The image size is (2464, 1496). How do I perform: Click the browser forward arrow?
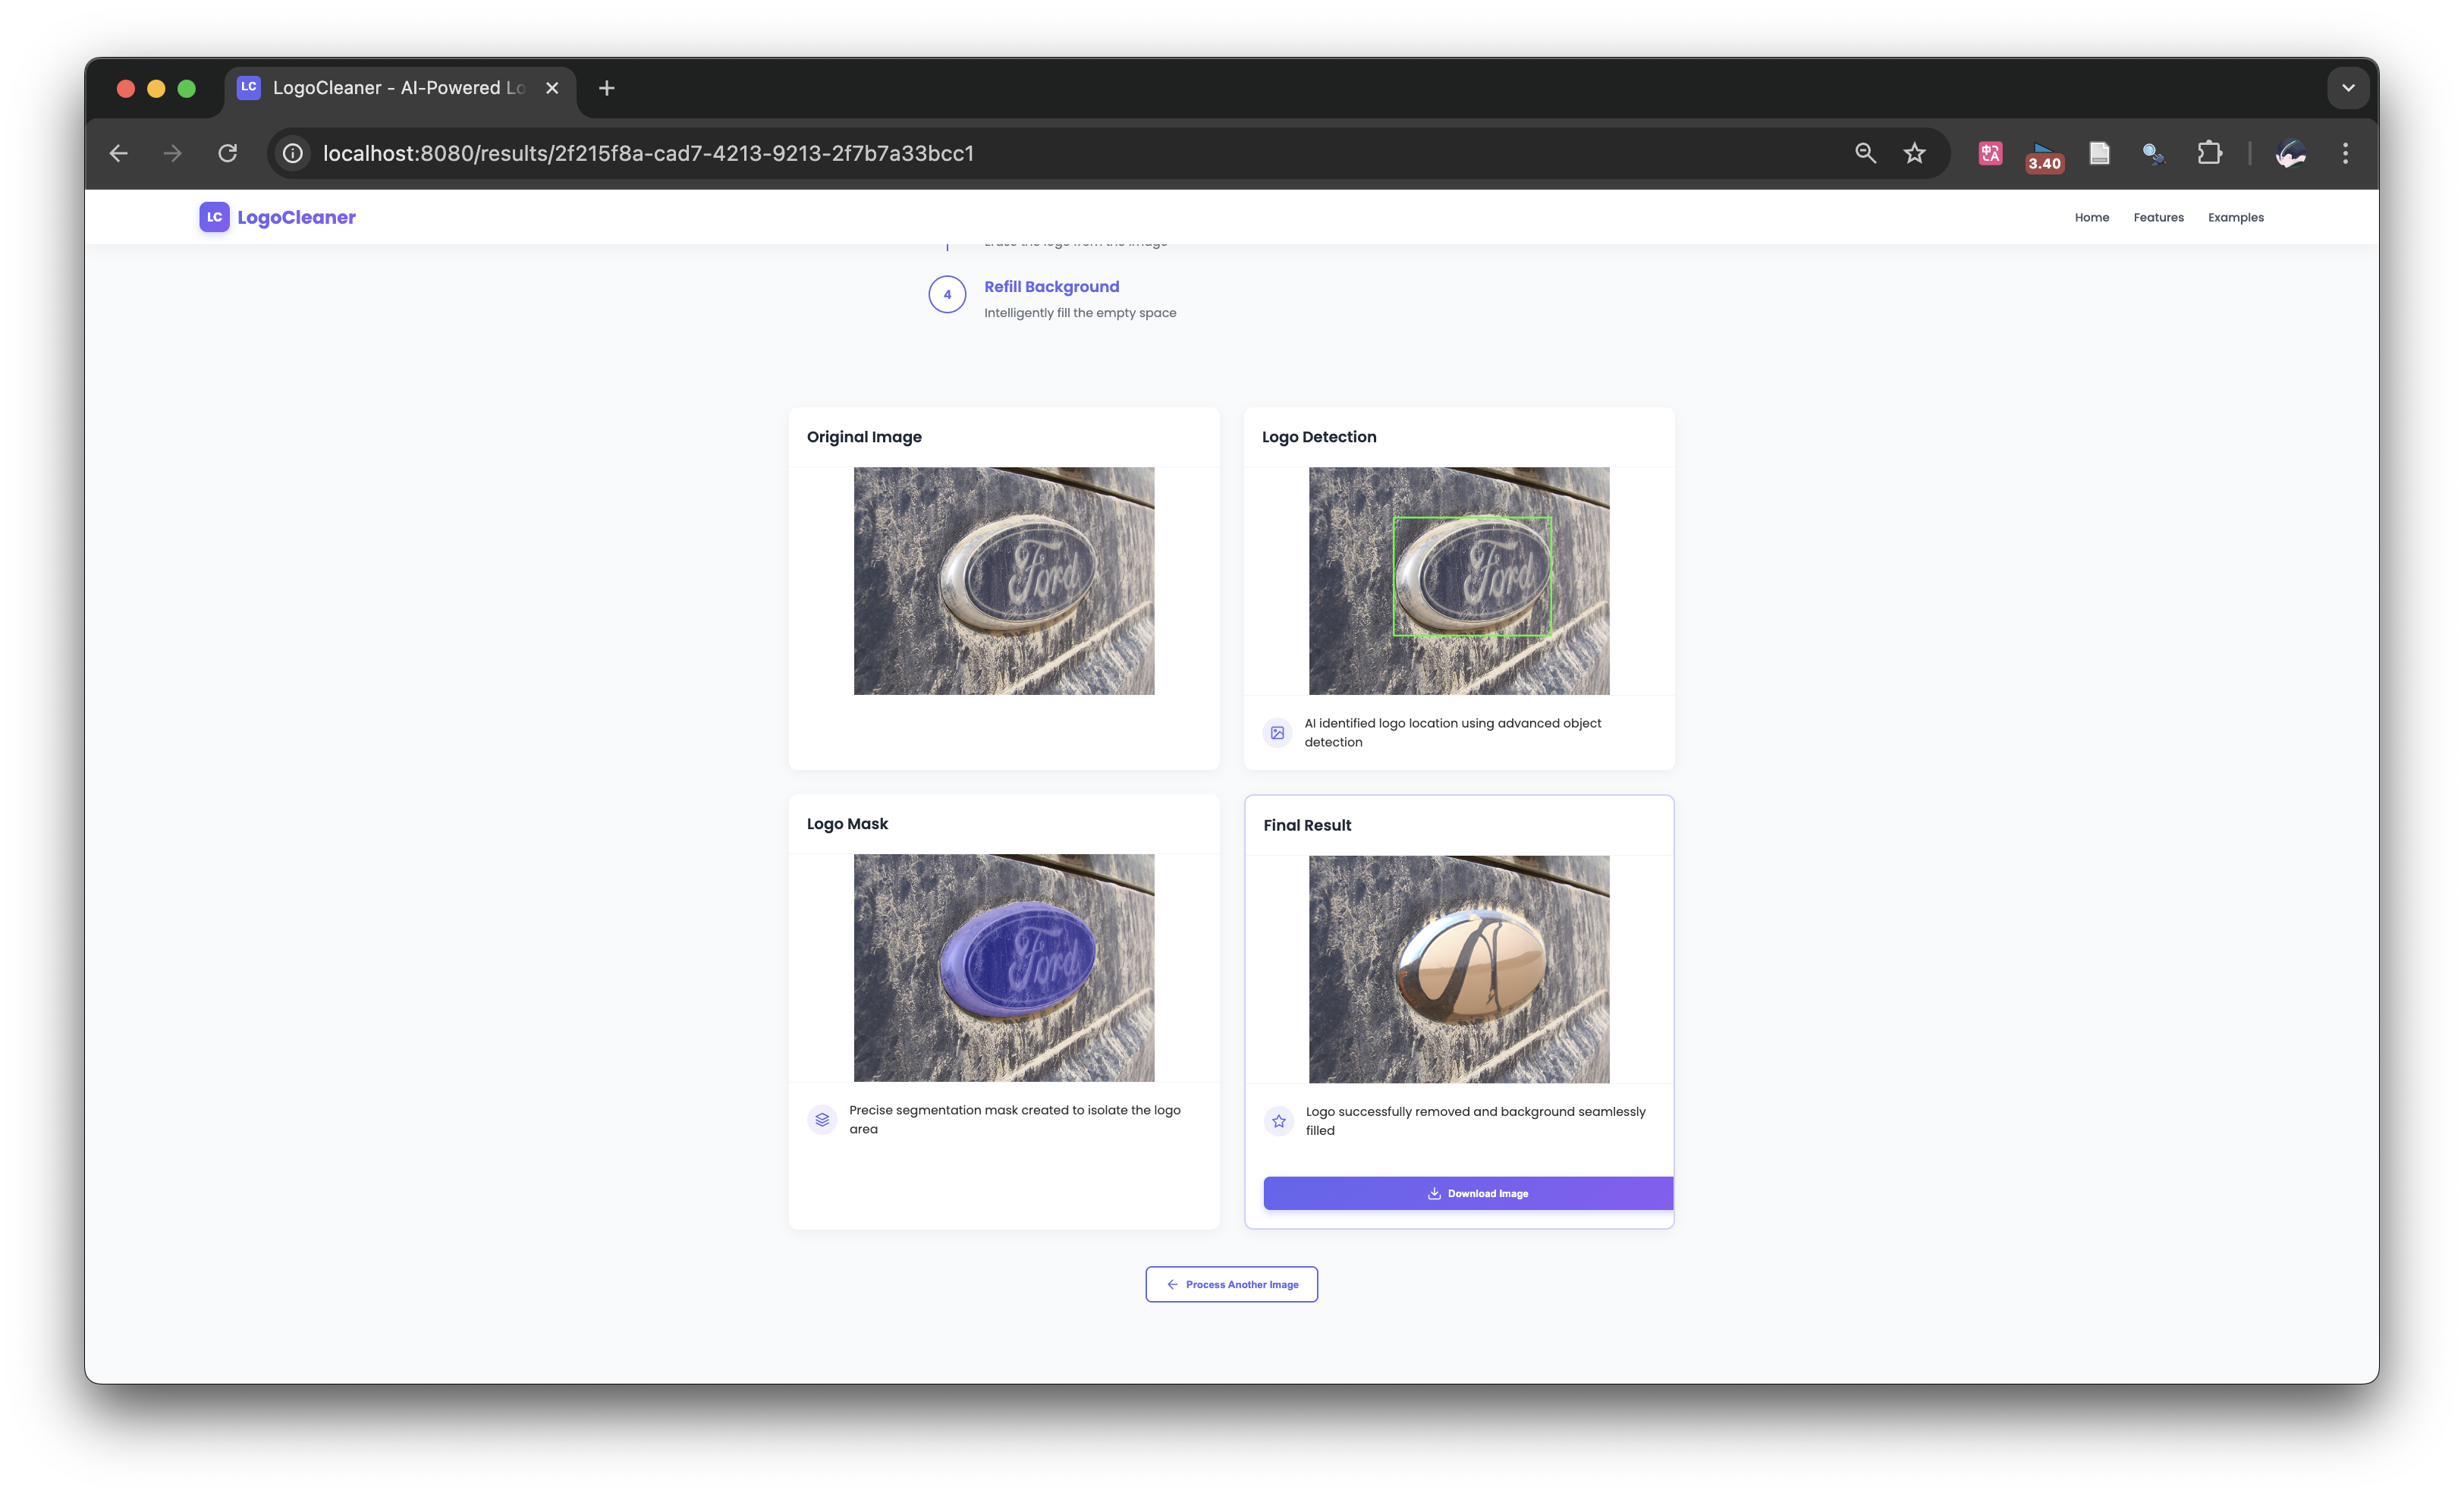[173, 153]
